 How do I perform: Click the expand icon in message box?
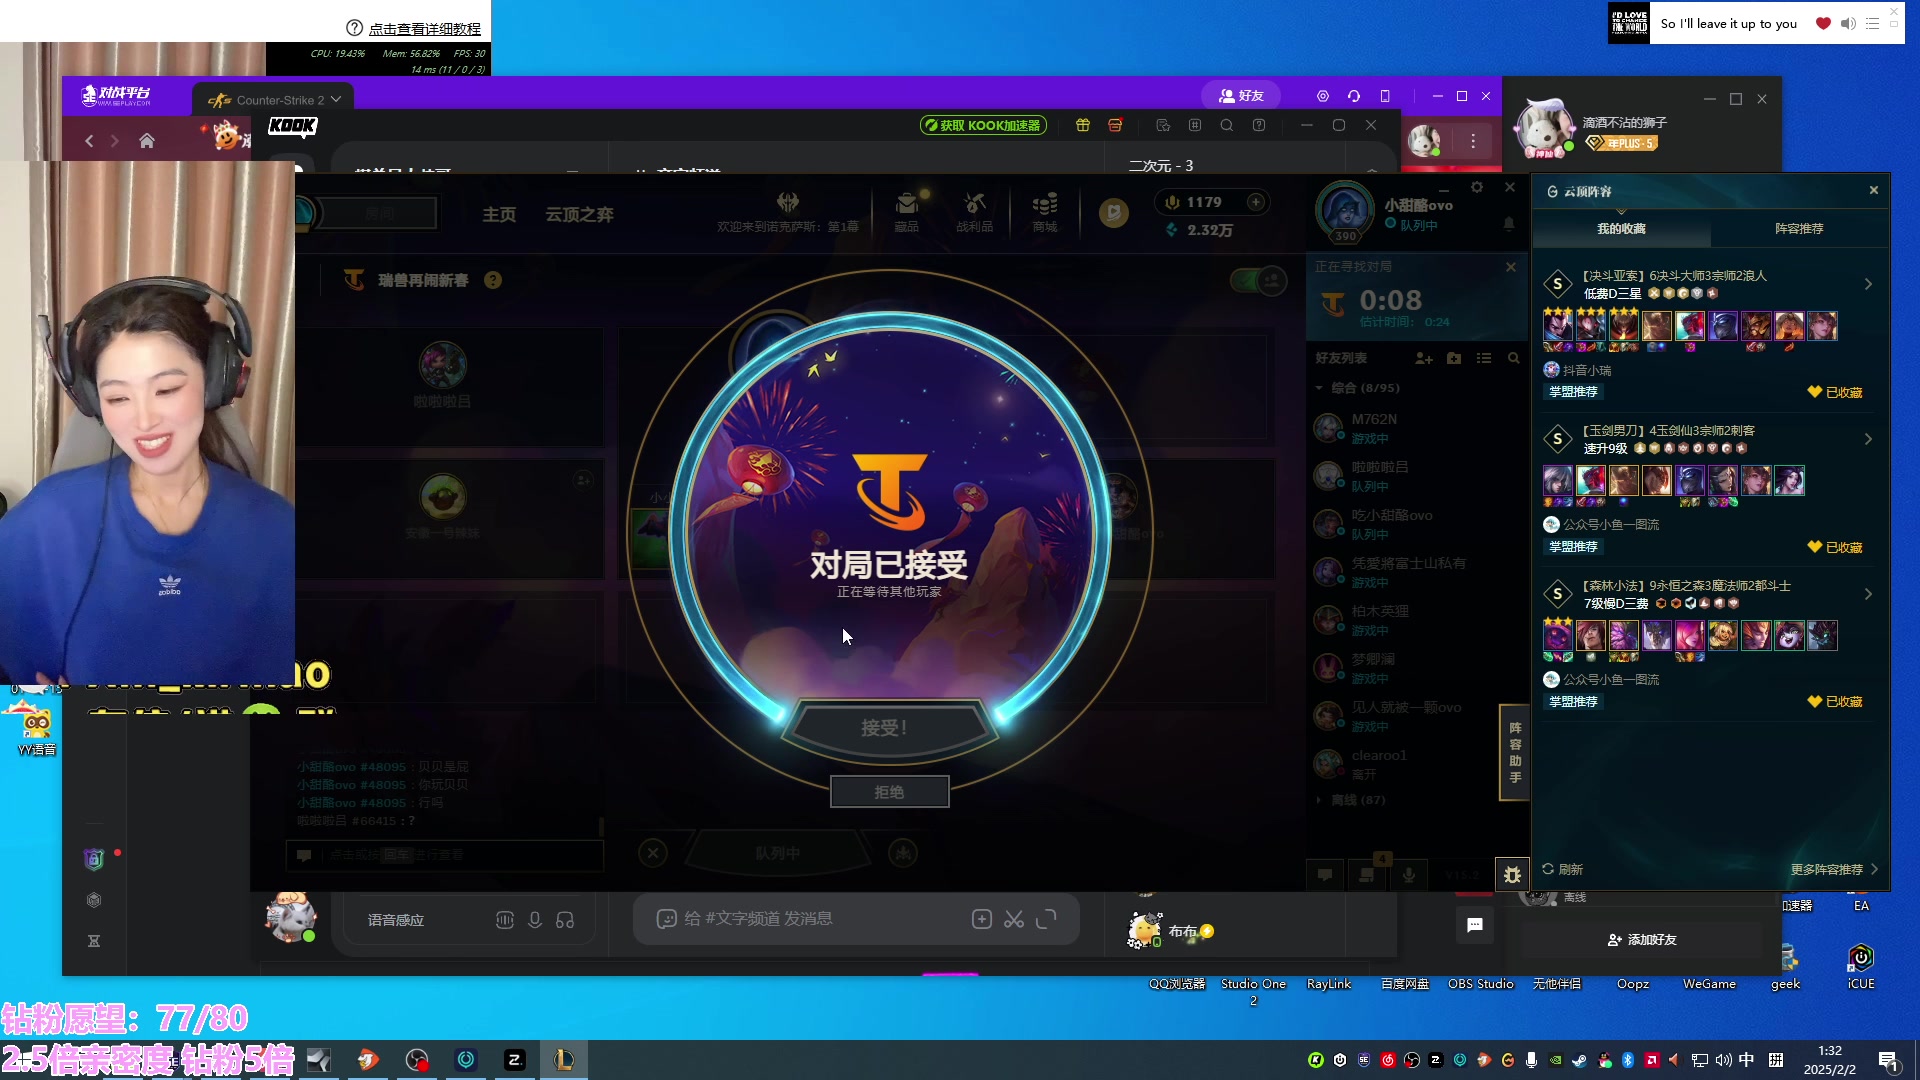[x=1046, y=919]
